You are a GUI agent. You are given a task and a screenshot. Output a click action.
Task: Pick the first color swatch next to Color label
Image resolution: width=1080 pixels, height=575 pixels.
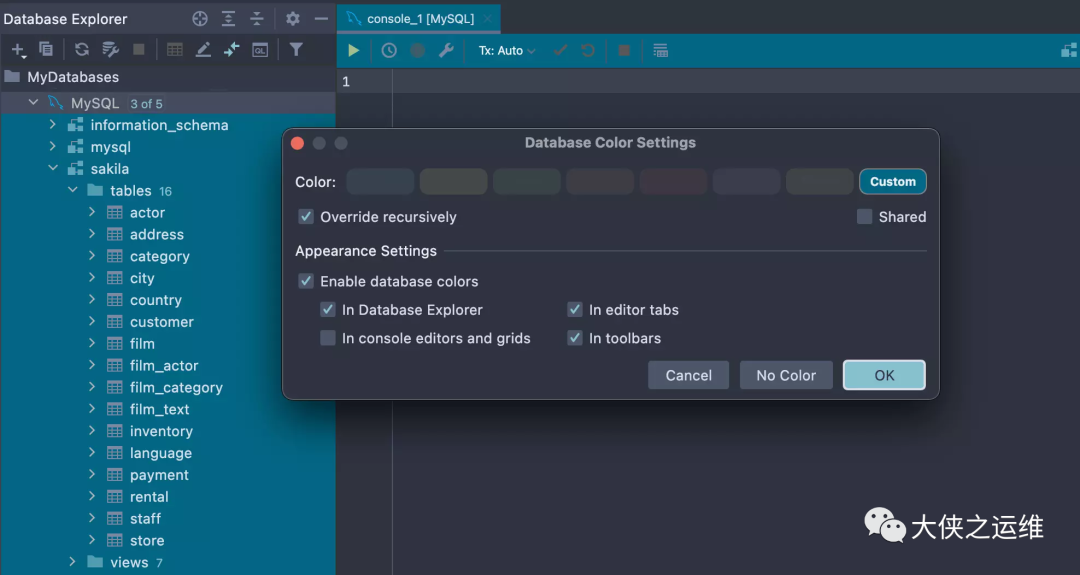click(x=380, y=182)
